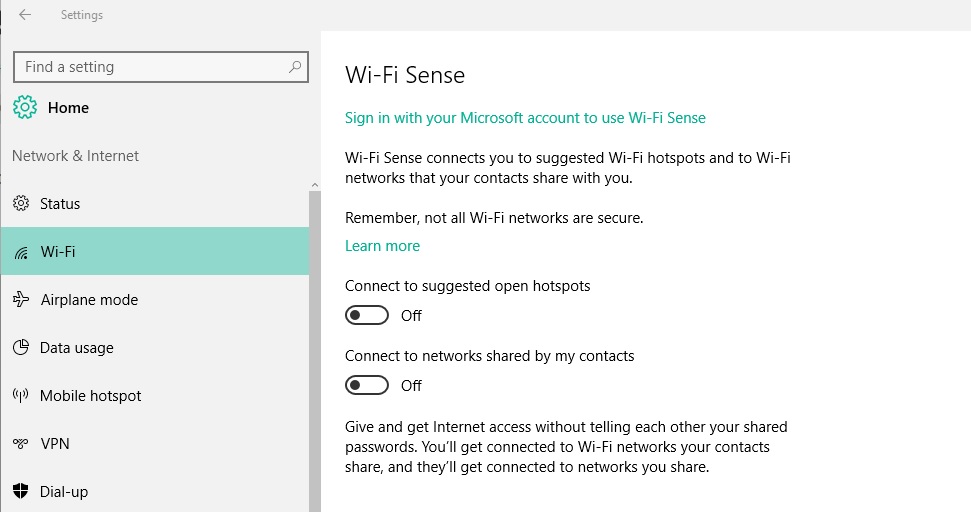Open Airplane mode via plane icon
Viewport: 971px width, 512px height.
click(x=21, y=300)
